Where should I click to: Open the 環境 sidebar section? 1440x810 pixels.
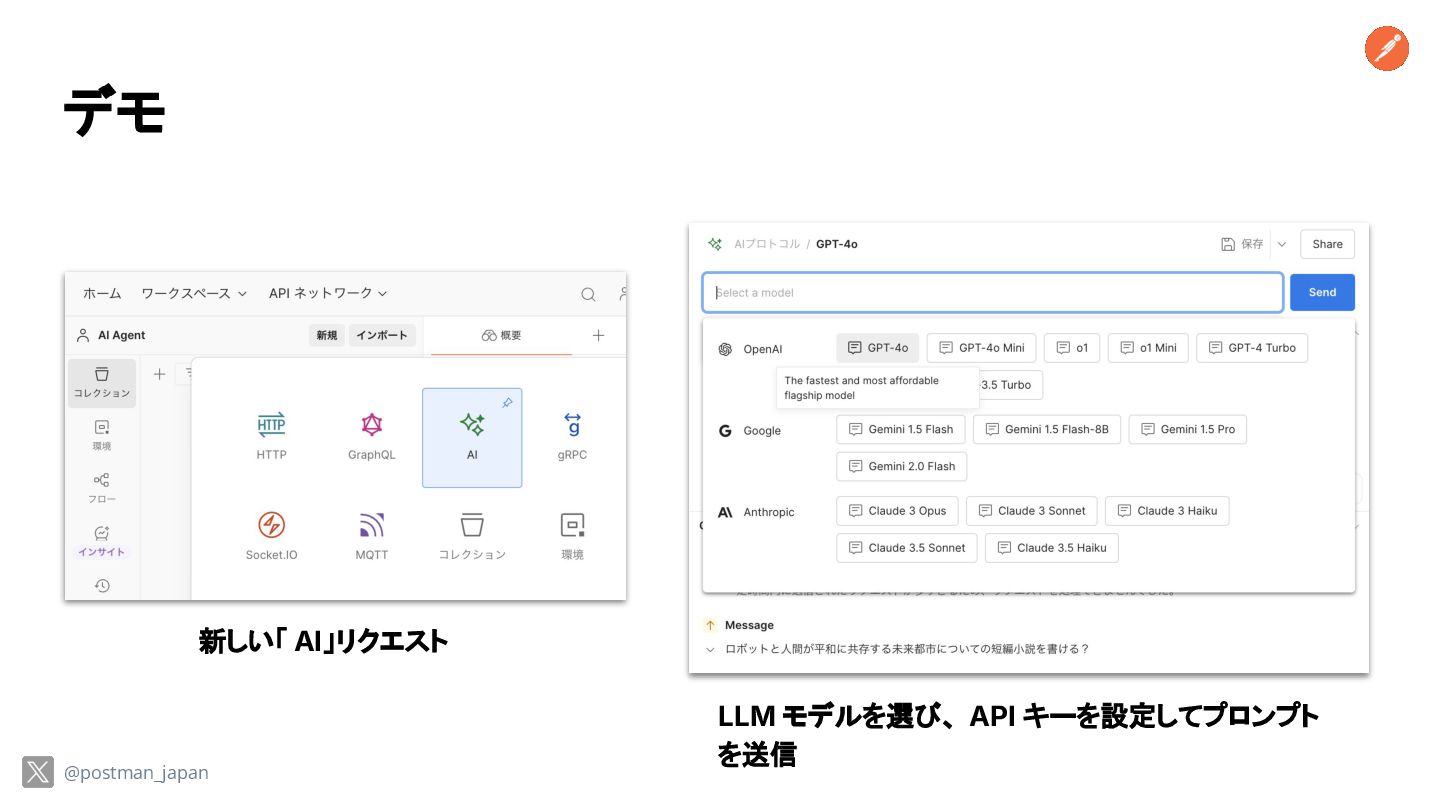click(102, 435)
